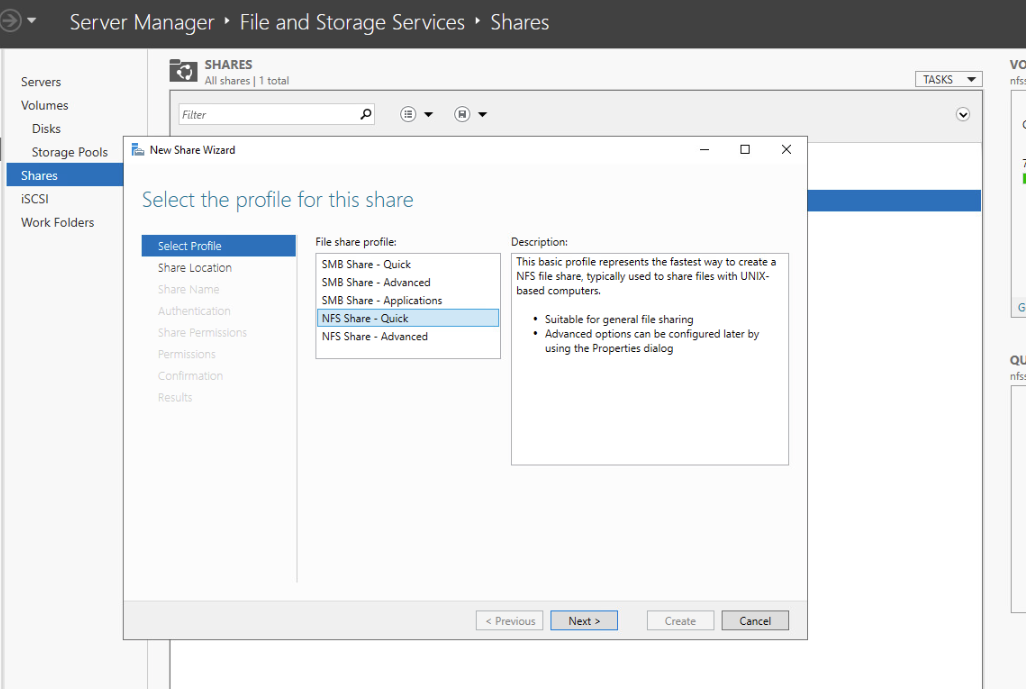Click the Shares tile icon
The image size is (1026, 689).
tap(183, 70)
